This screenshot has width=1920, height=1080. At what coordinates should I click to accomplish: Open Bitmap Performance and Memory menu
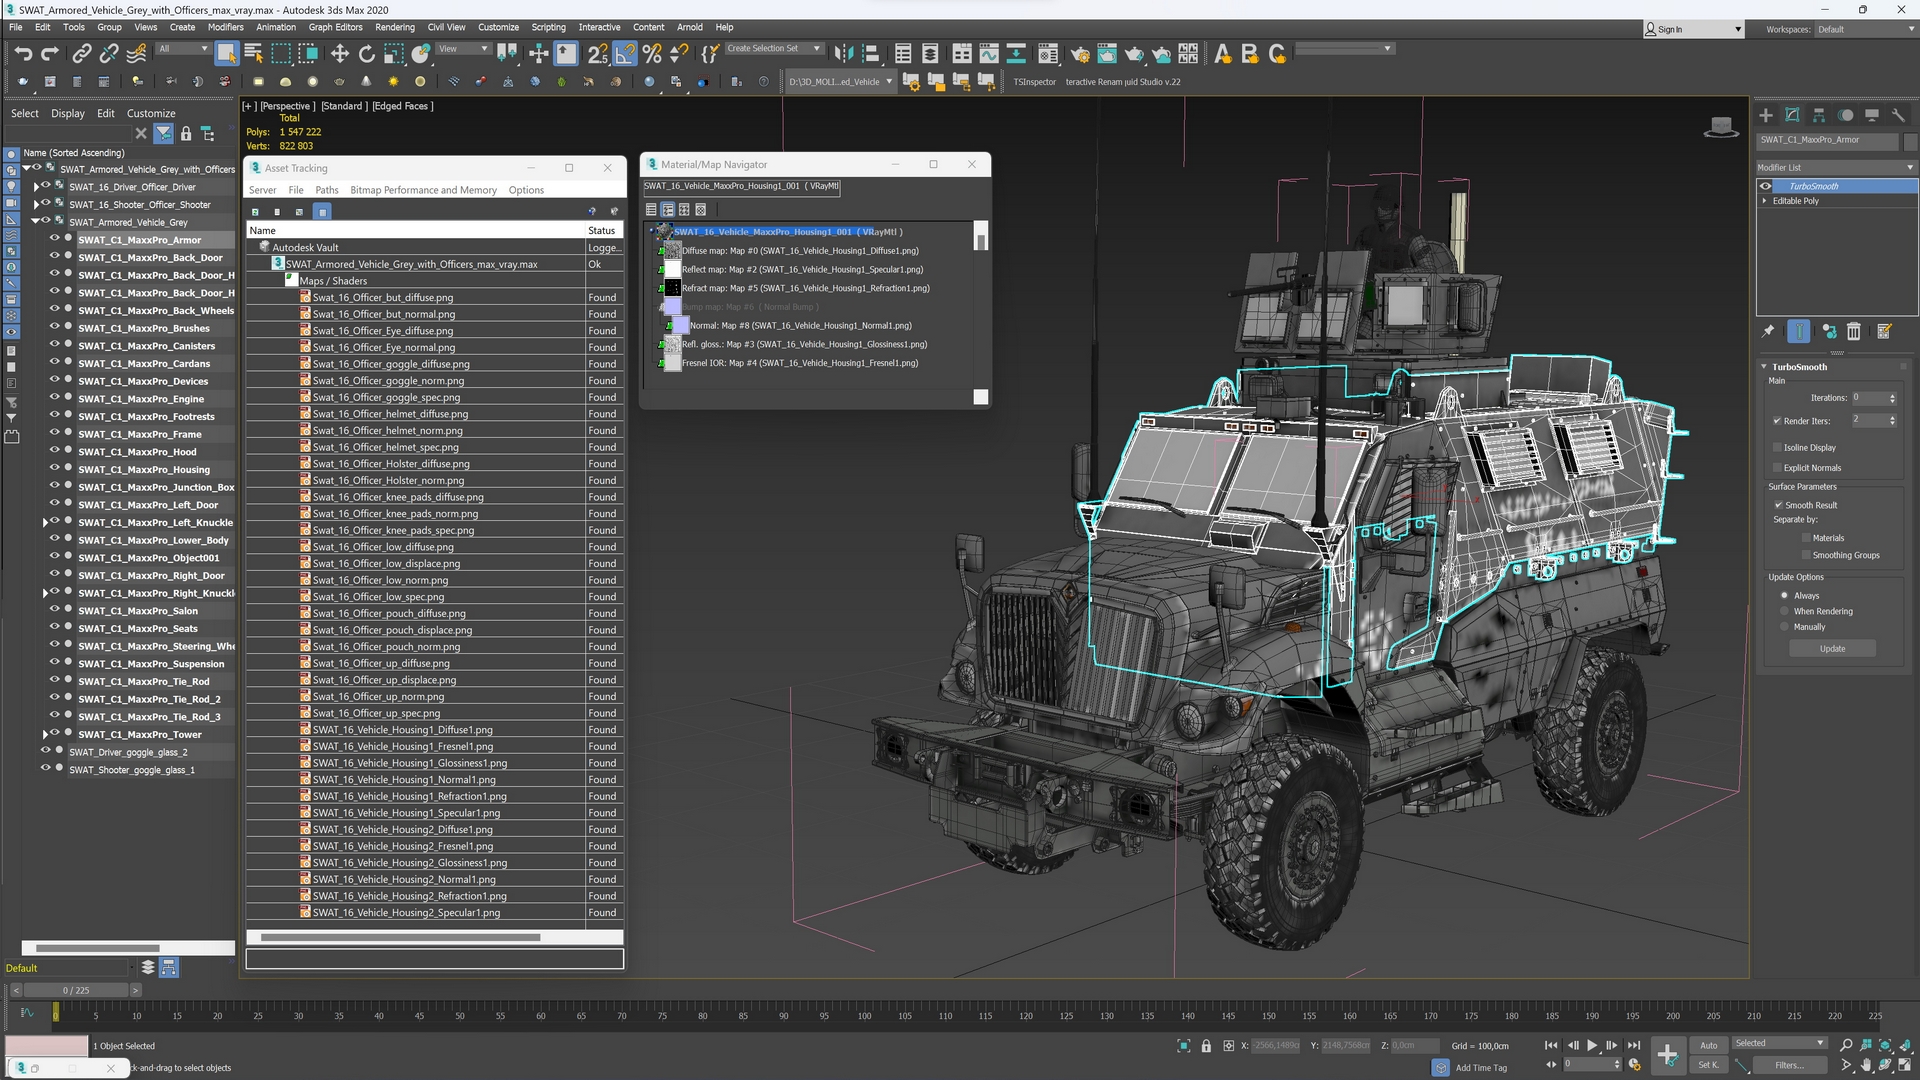point(423,190)
